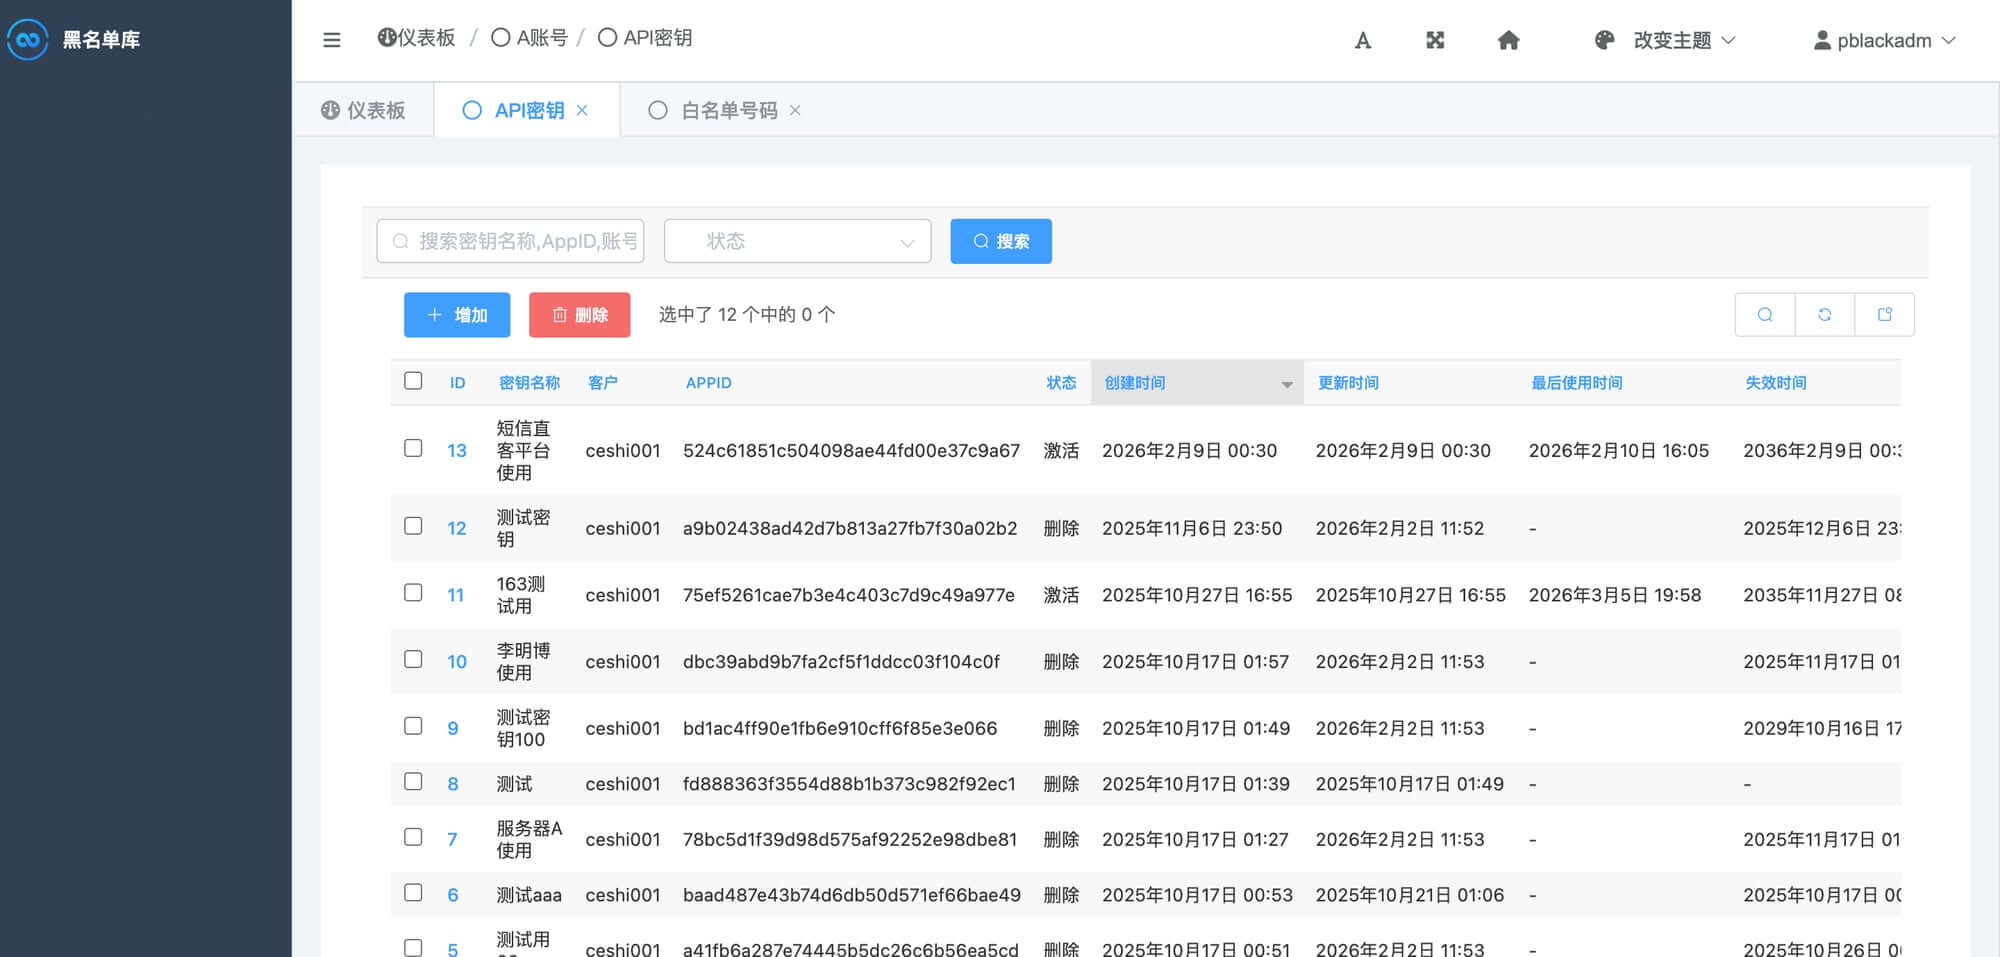Screen dimensions: 2000x957
Task: Close the API密钥 tab
Action: [x=583, y=110]
